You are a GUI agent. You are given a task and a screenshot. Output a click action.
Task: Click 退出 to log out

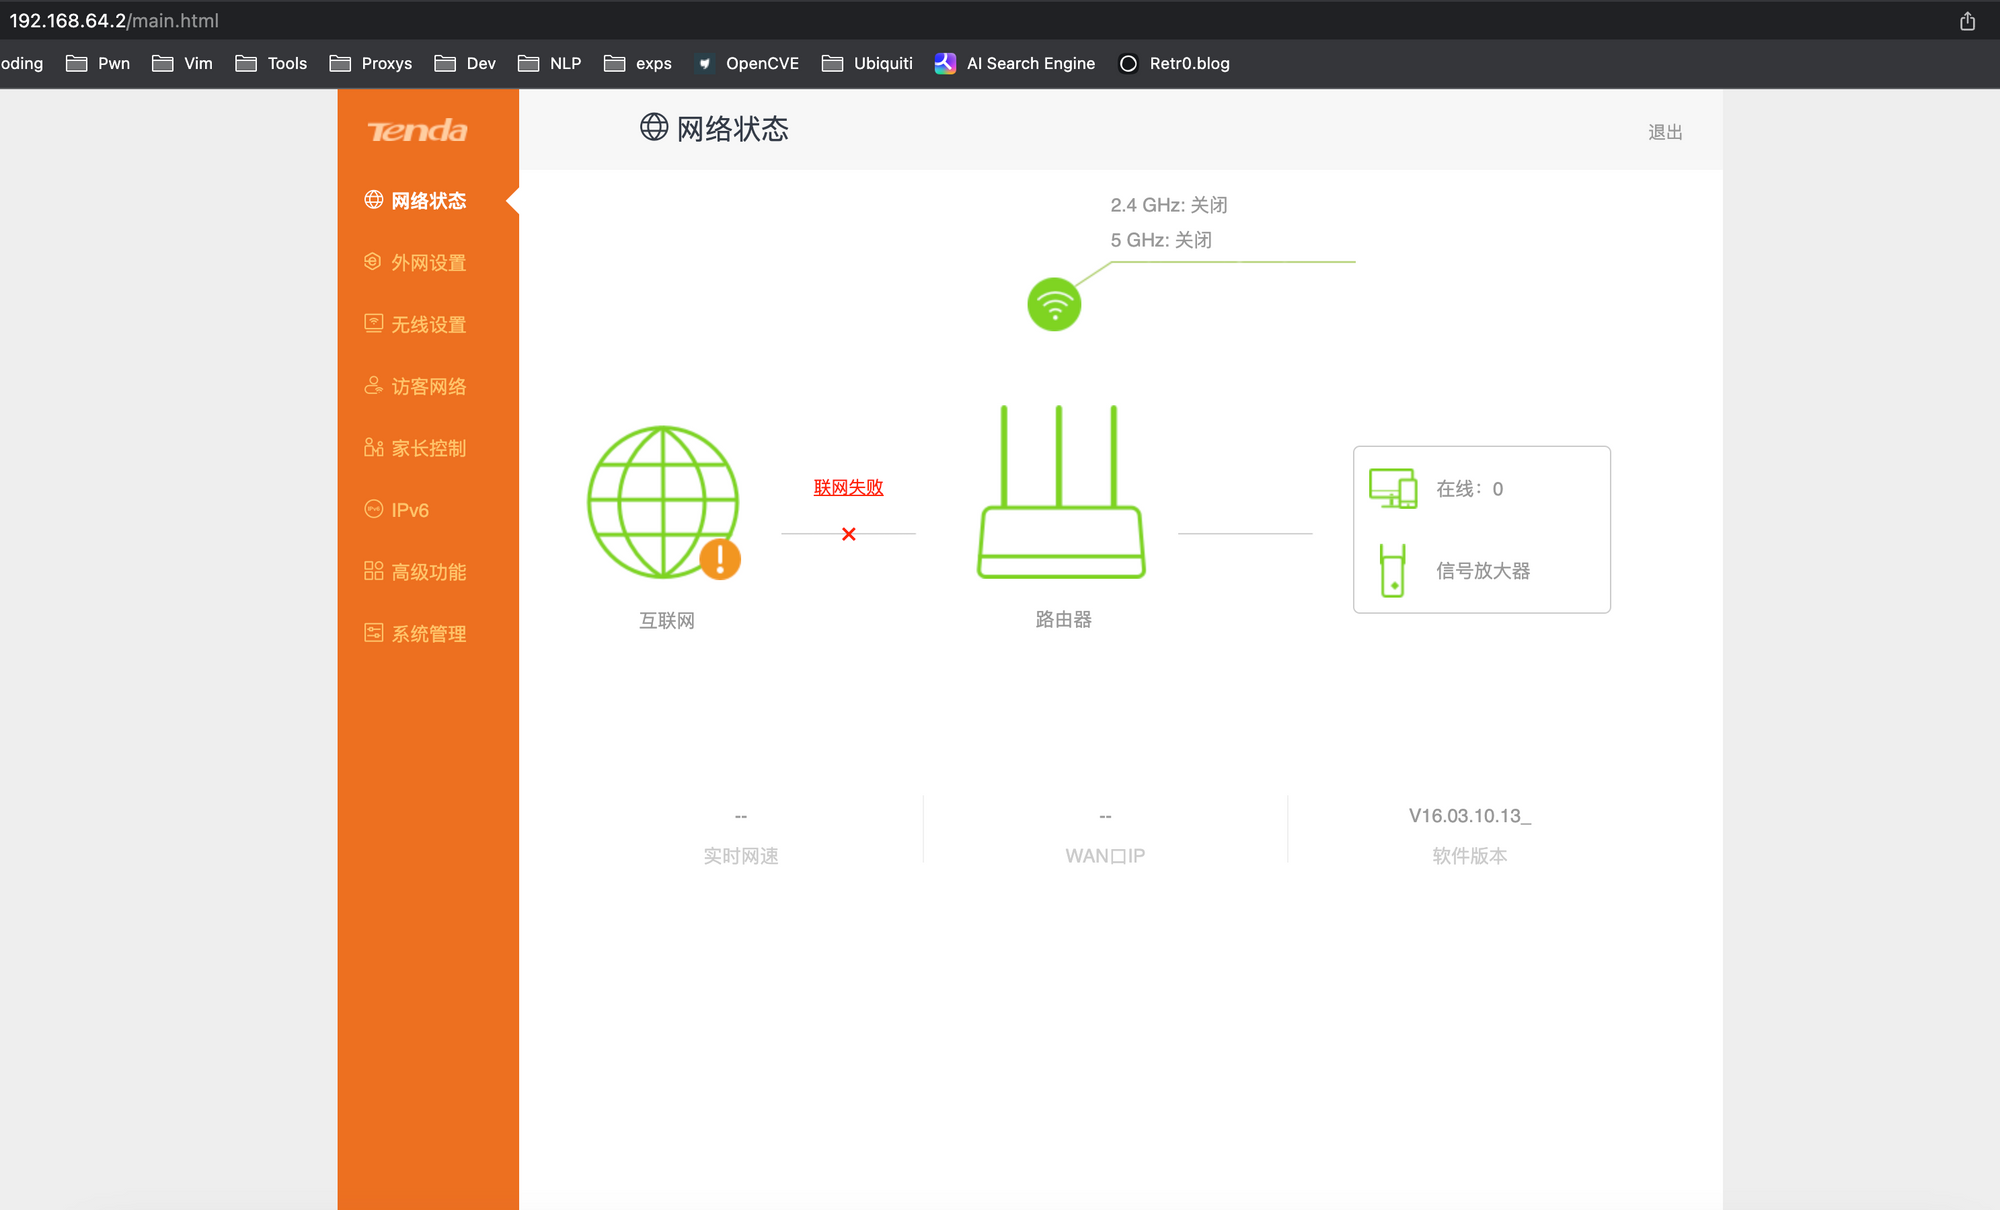point(1665,132)
